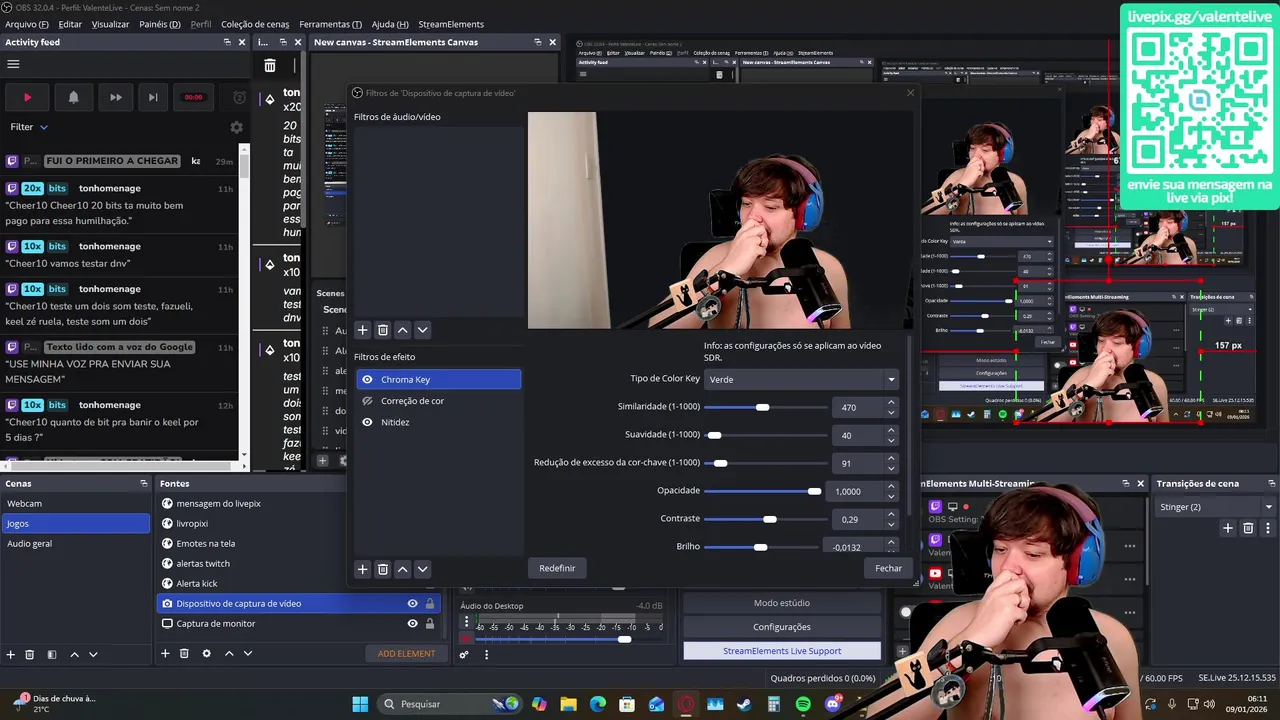Viewport: 1280px width, 720px height.
Task: Open the StreamElements menu
Action: [451, 24]
